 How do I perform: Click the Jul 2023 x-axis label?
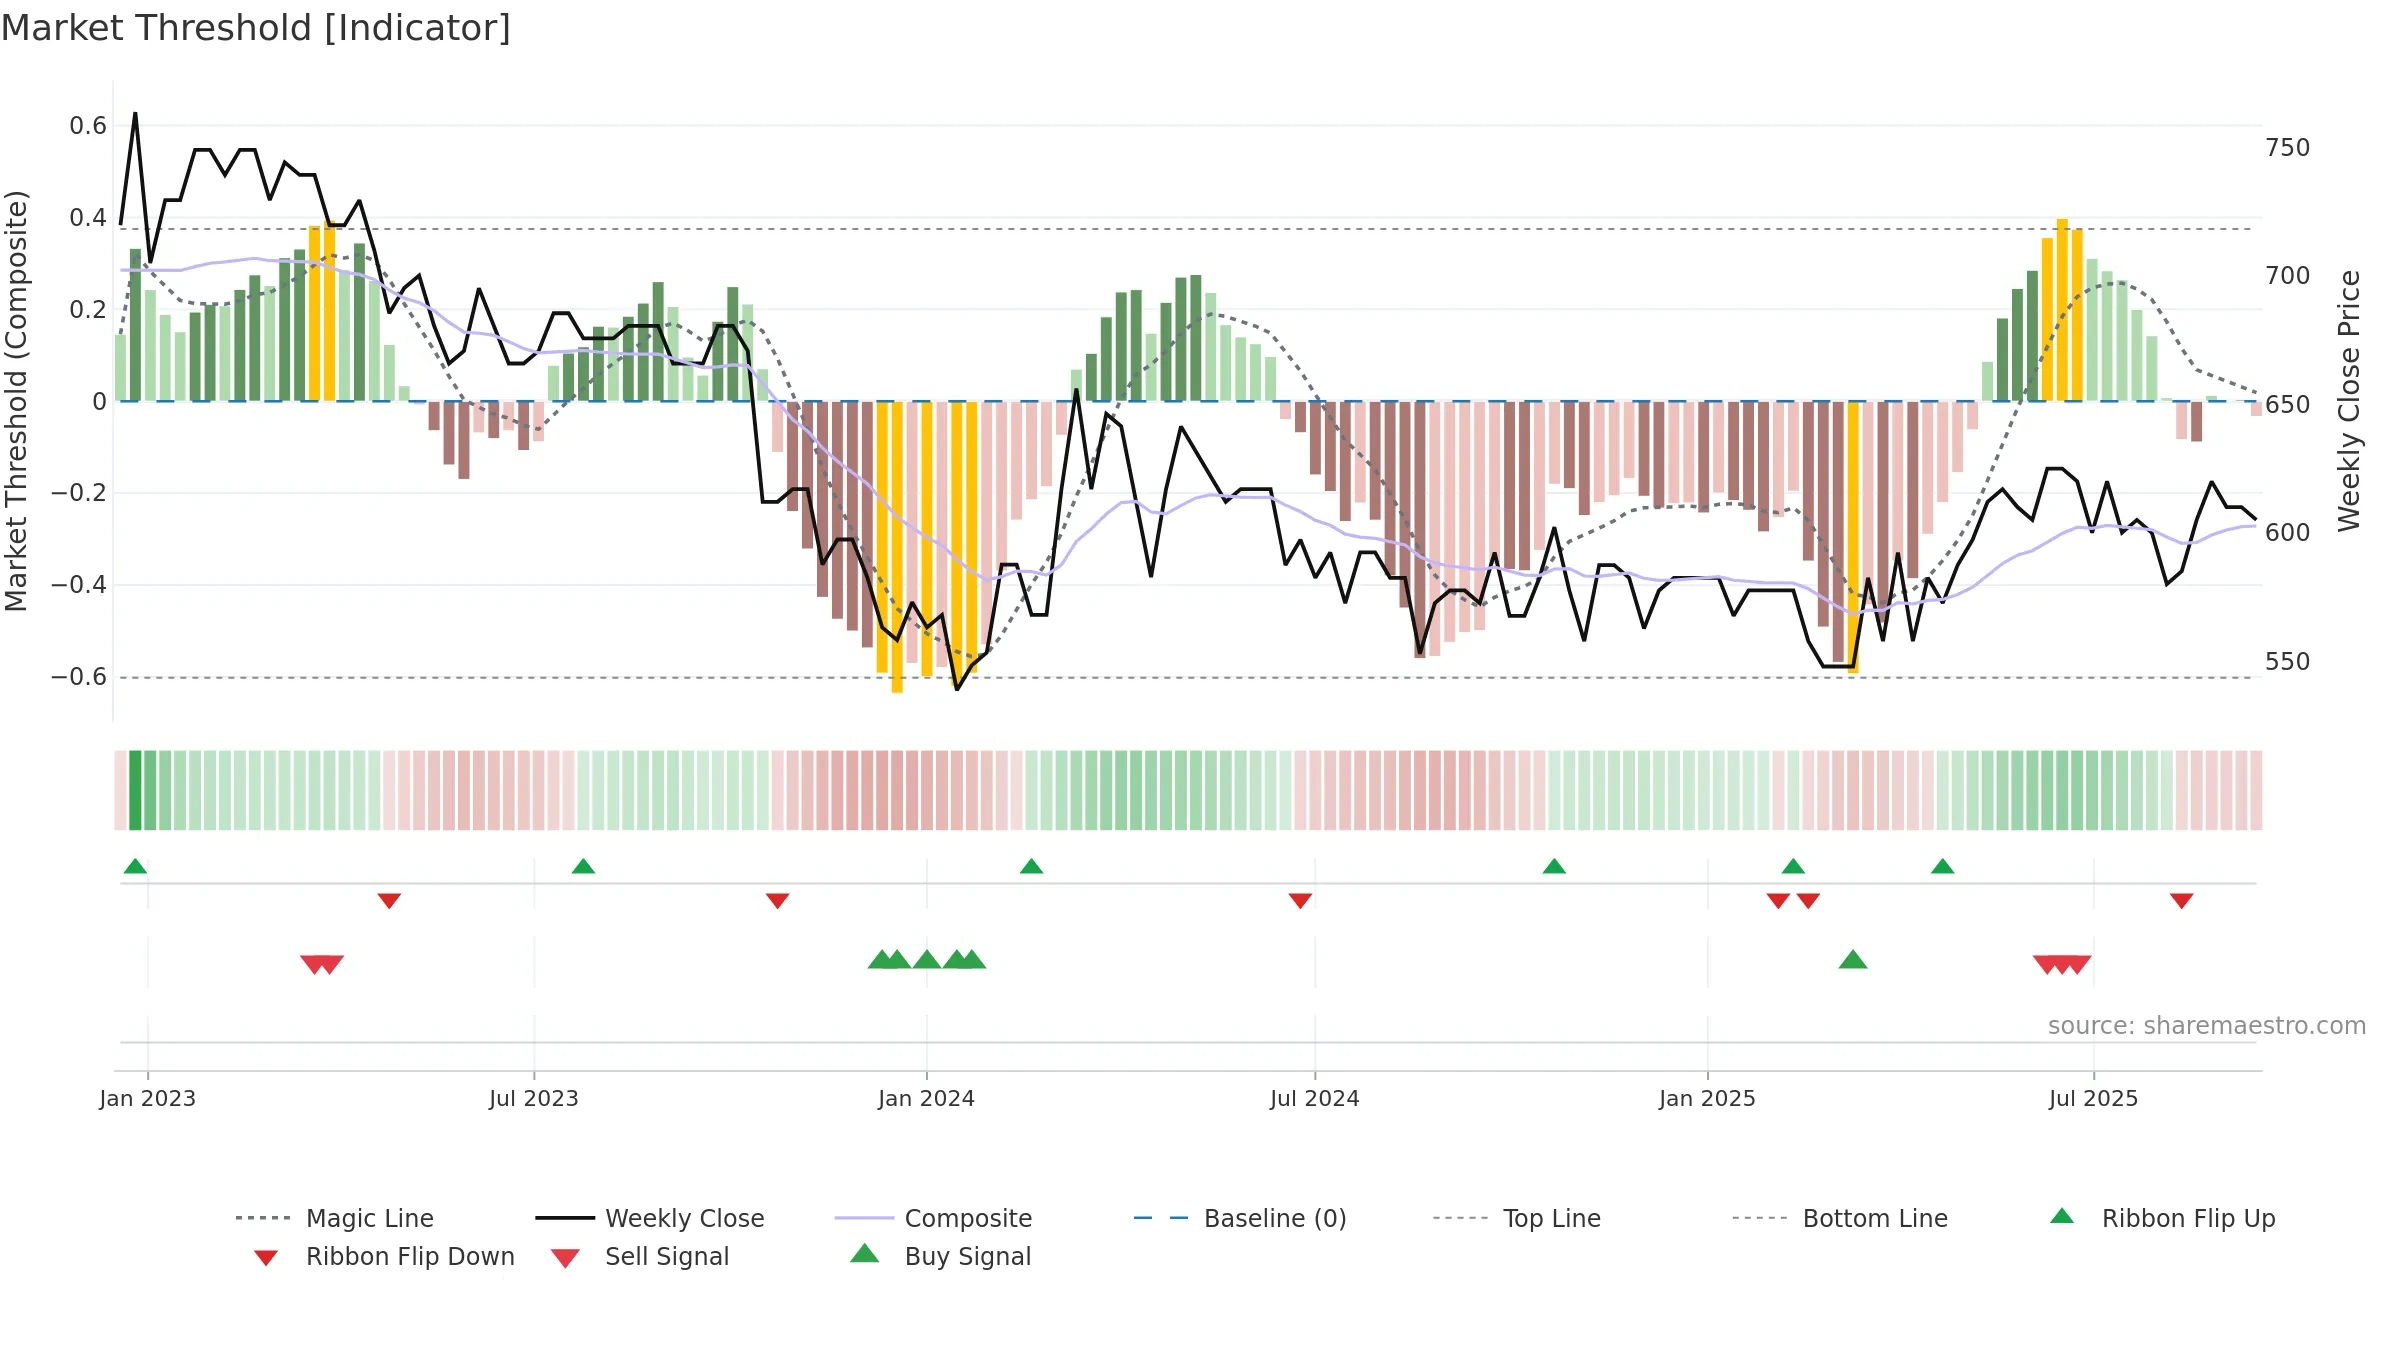(x=533, y=1099)
